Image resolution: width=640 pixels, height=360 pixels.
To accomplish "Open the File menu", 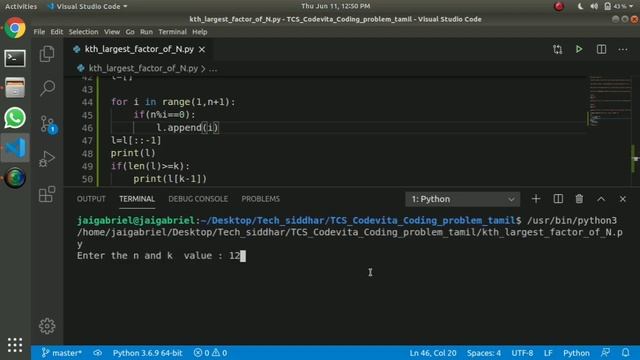I will [39, 32].
